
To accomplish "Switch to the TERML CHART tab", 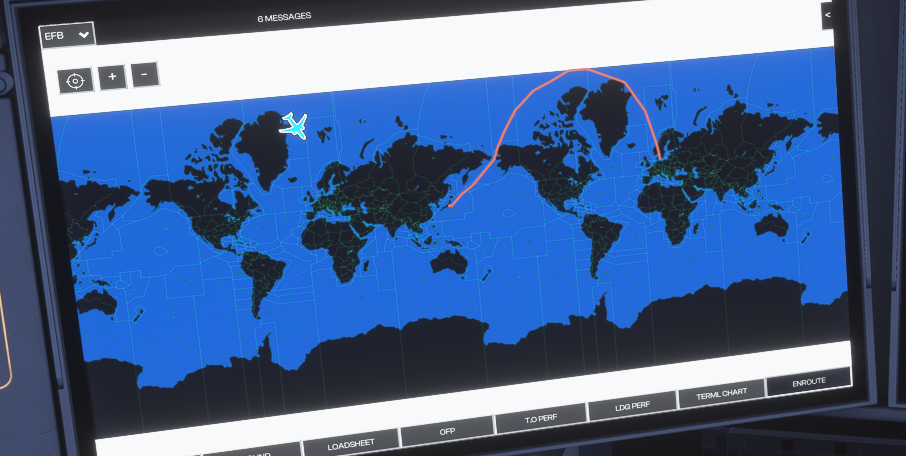I will tap(722, 394).
